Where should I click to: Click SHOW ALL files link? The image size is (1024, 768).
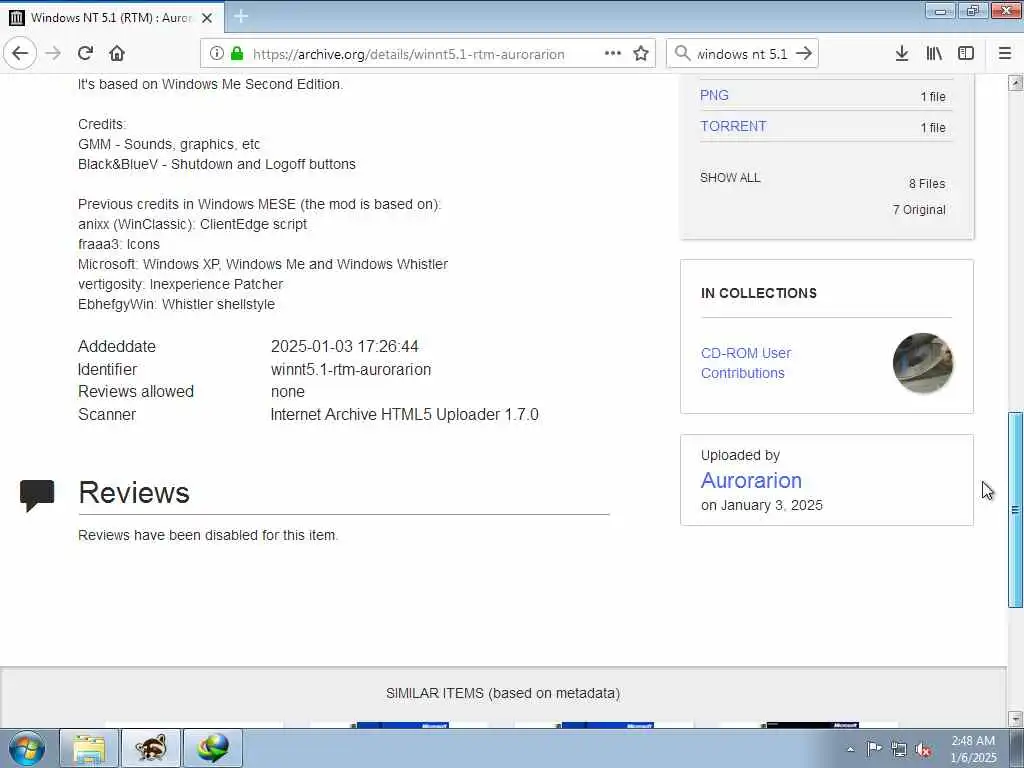[x=730, y=178]
